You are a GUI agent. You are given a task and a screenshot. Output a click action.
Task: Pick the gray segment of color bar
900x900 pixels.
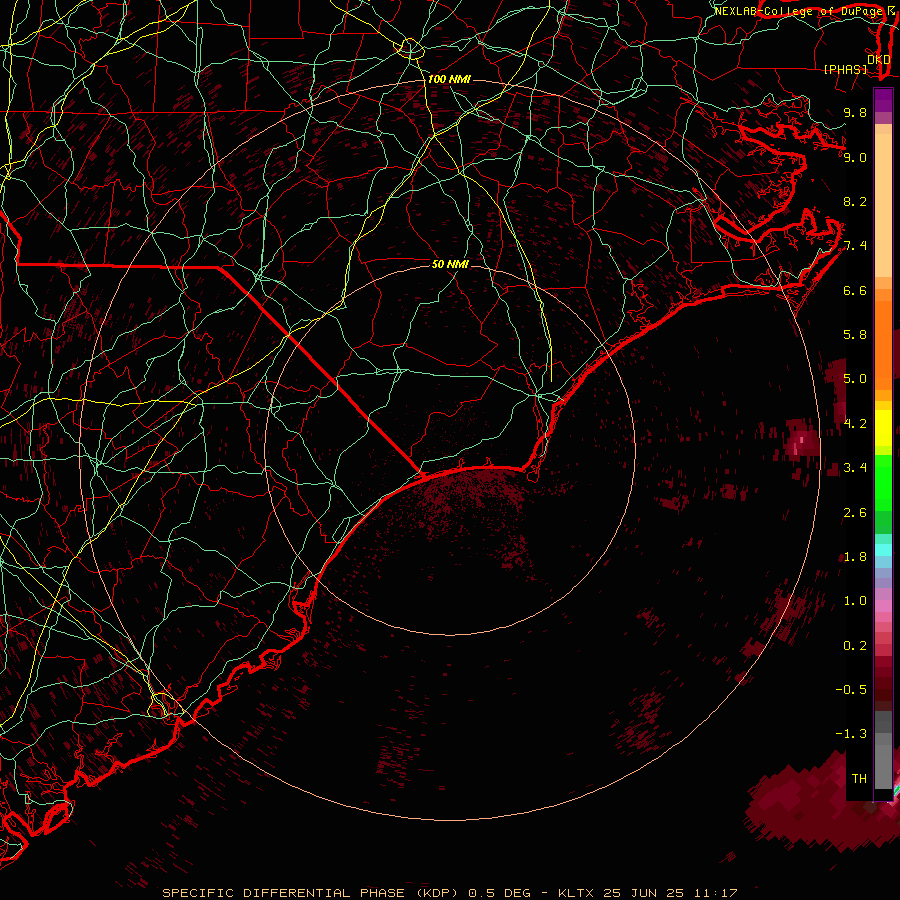[883, 752]
